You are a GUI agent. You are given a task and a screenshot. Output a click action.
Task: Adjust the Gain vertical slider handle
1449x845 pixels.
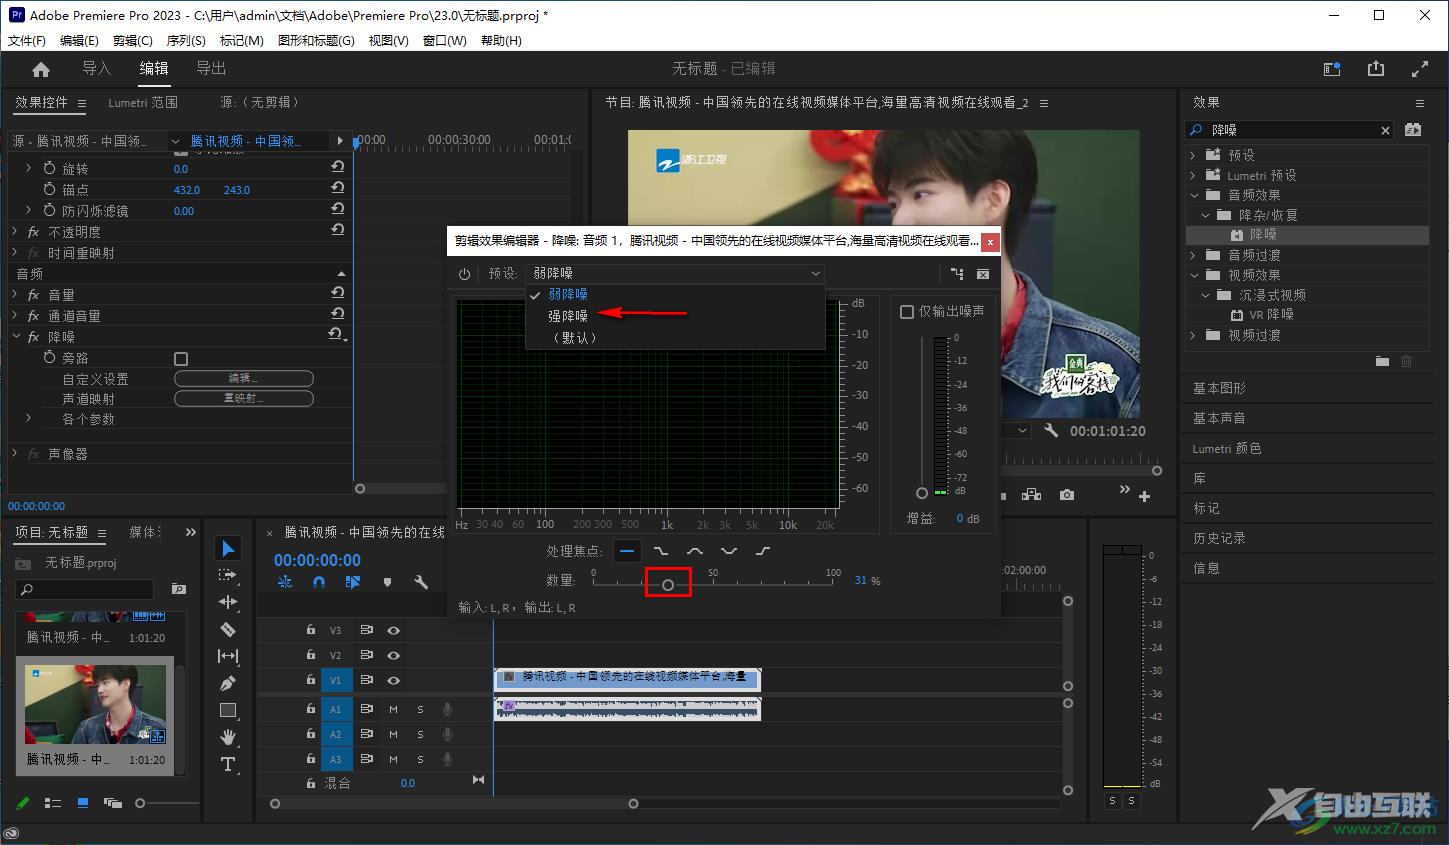coord(922,493)
